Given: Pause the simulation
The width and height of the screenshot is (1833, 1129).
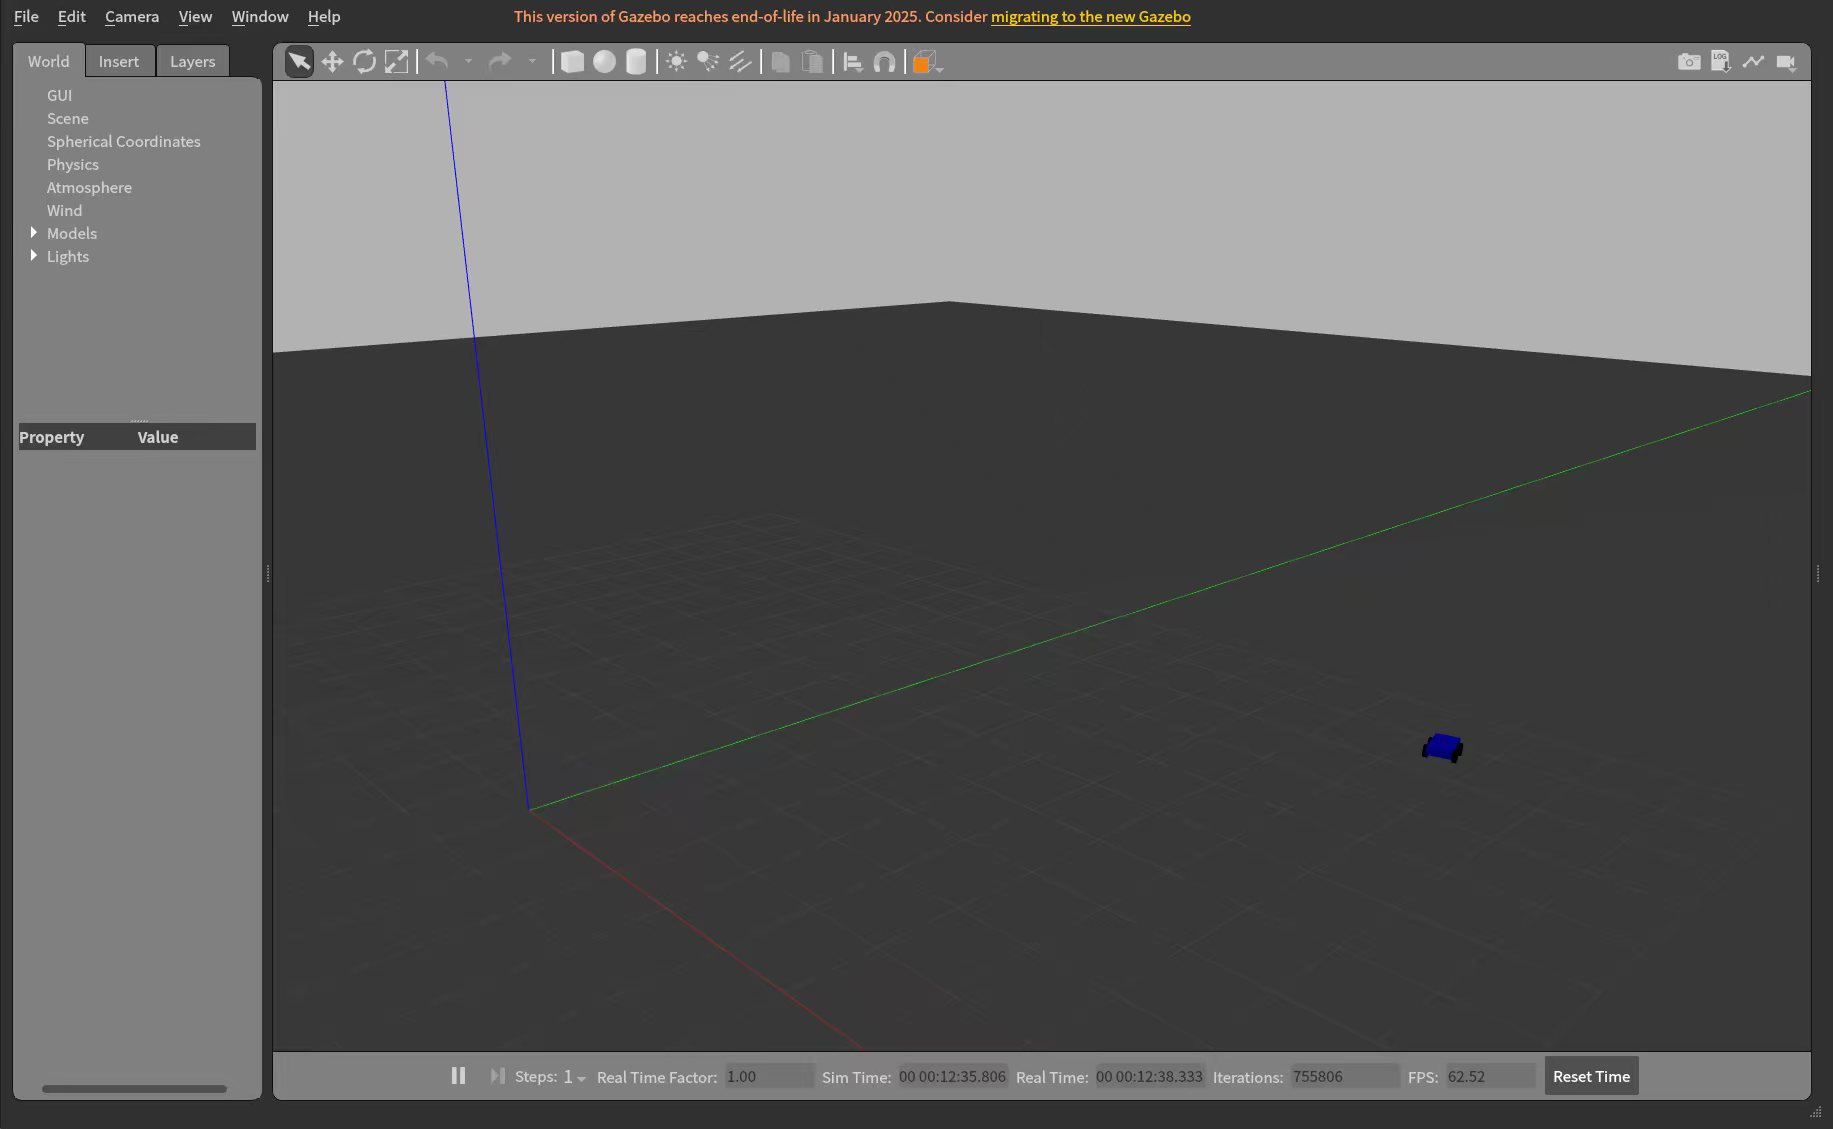Looking at the screenshot, I should [458, 1076].
